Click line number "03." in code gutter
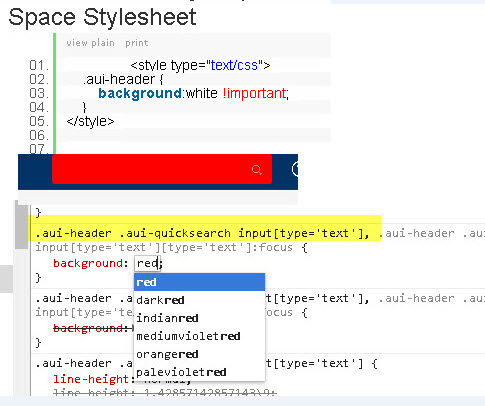 coord(39,93)
